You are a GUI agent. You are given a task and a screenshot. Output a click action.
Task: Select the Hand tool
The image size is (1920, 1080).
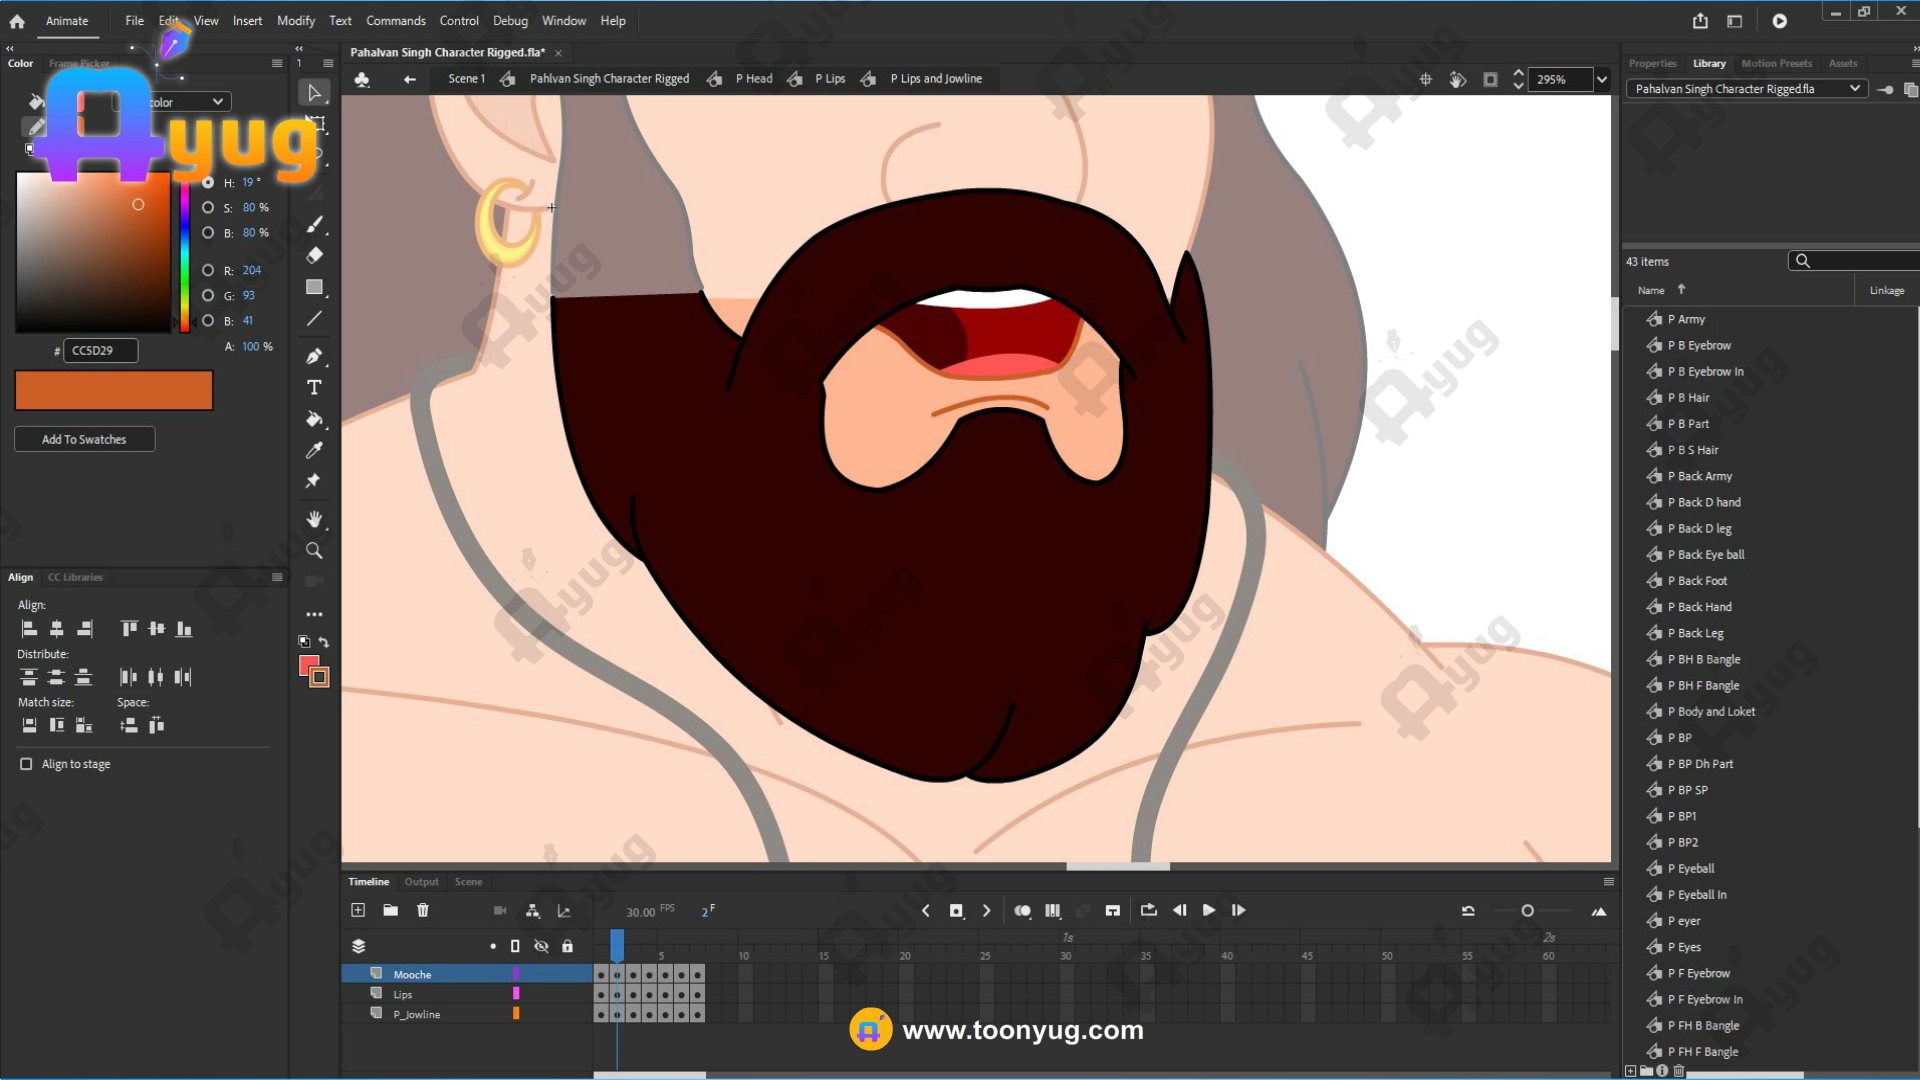[314, 519]
